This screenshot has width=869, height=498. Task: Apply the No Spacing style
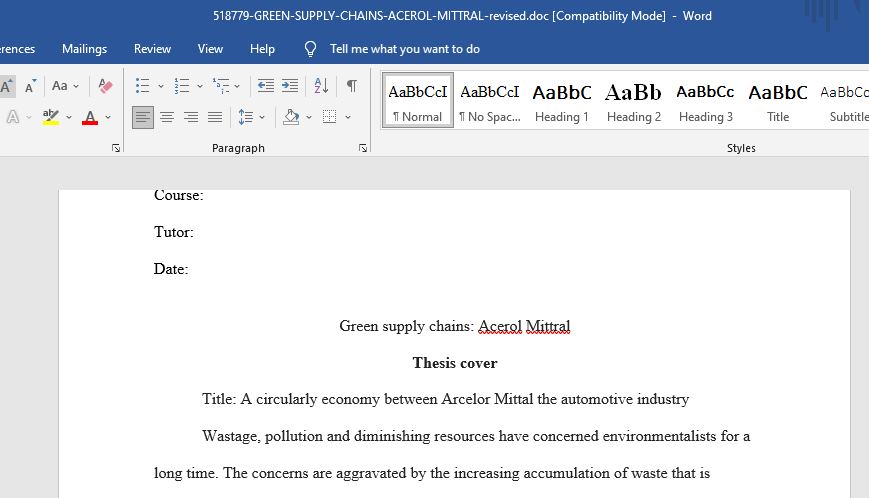[489, 101]
